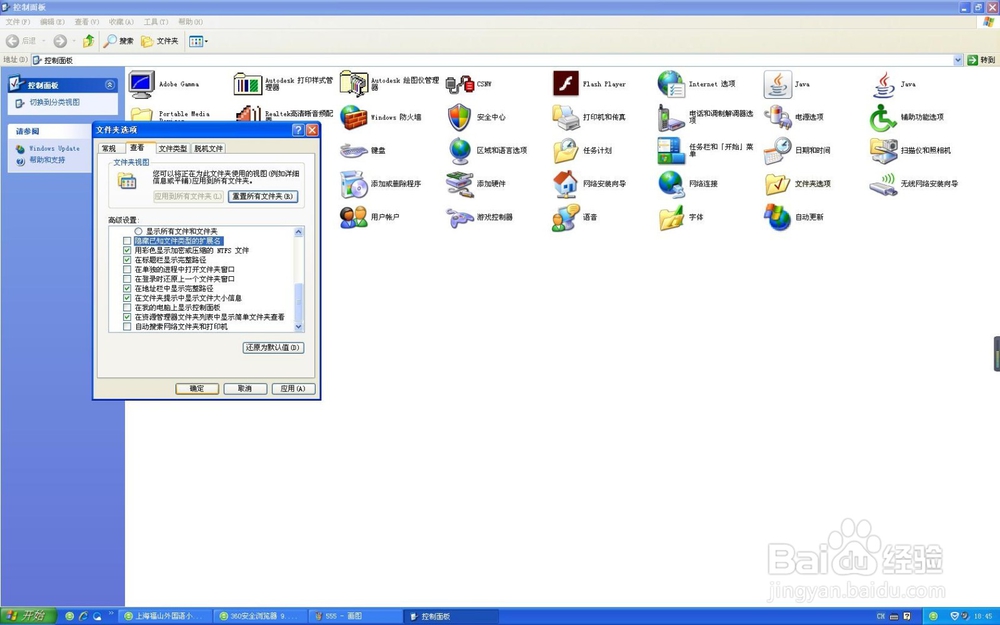Open the 收藏 menu
This screenshot has height=625, width=1000.
point(121,22)
